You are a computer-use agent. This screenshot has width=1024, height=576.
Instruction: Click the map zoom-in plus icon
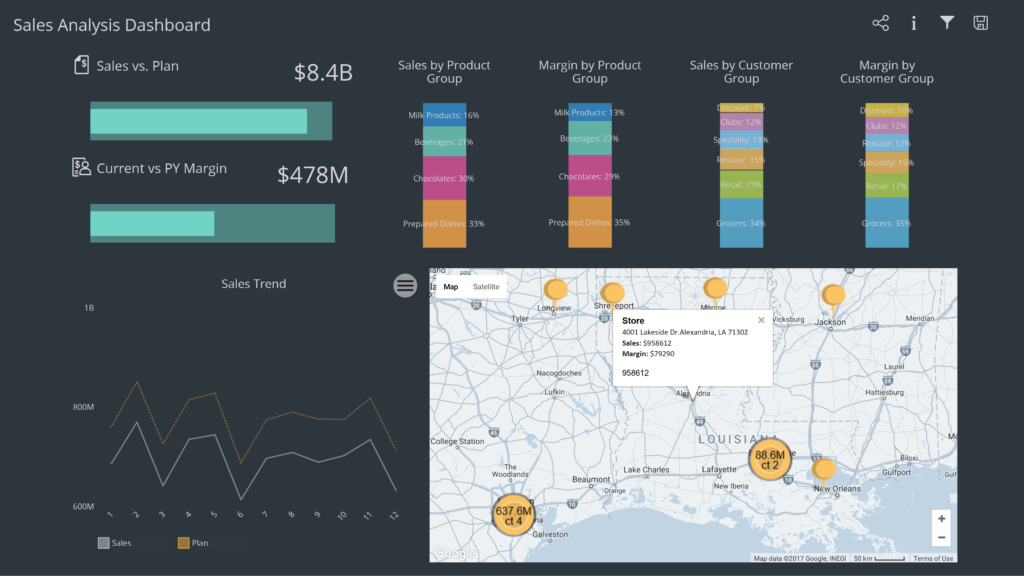click(941, 519)
